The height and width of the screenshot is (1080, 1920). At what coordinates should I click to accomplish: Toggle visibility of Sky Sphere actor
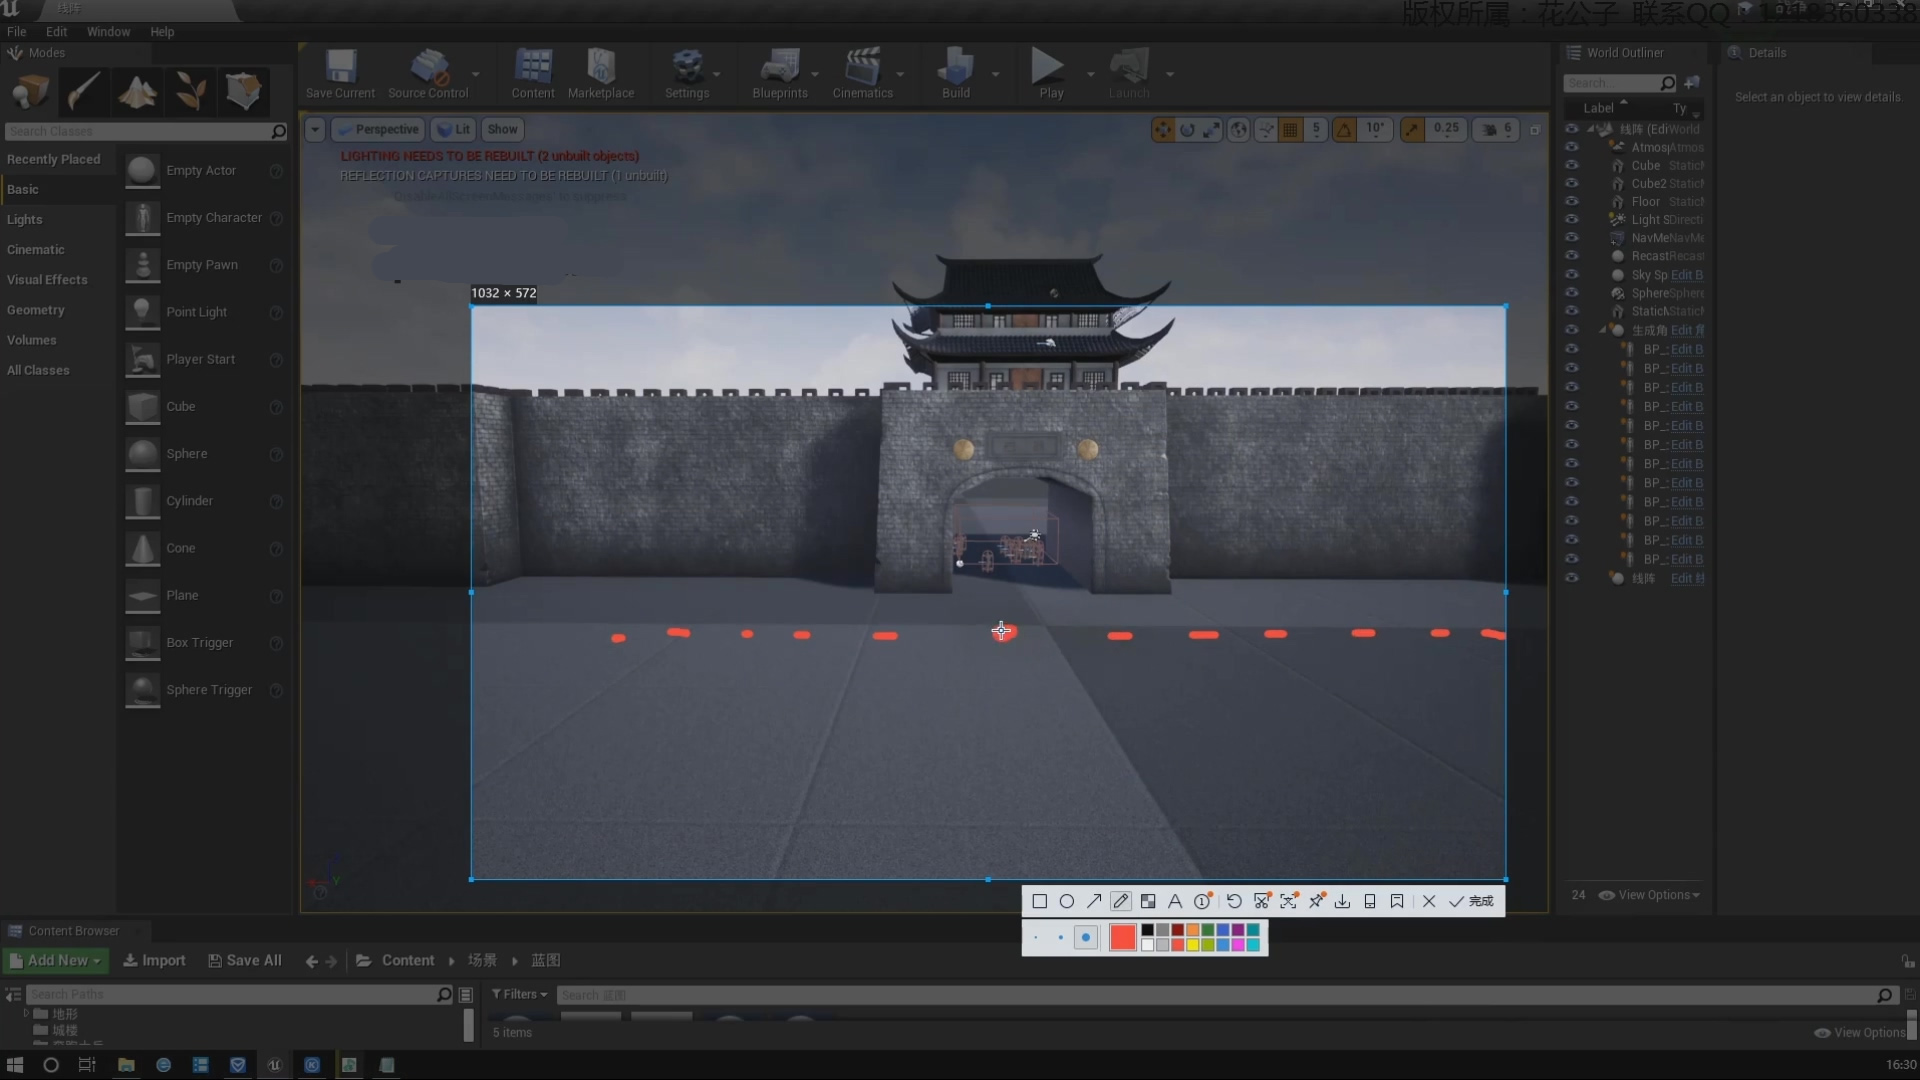pos(1571,274)
